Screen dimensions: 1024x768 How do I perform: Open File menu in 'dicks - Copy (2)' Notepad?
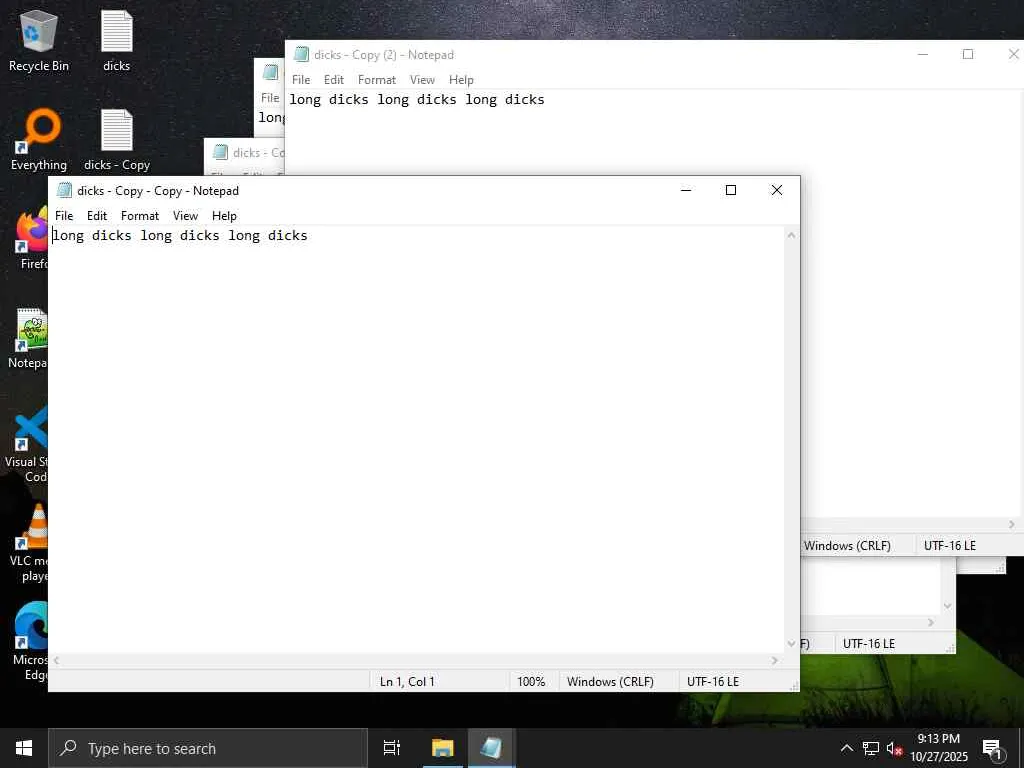[x=301, y=80]
